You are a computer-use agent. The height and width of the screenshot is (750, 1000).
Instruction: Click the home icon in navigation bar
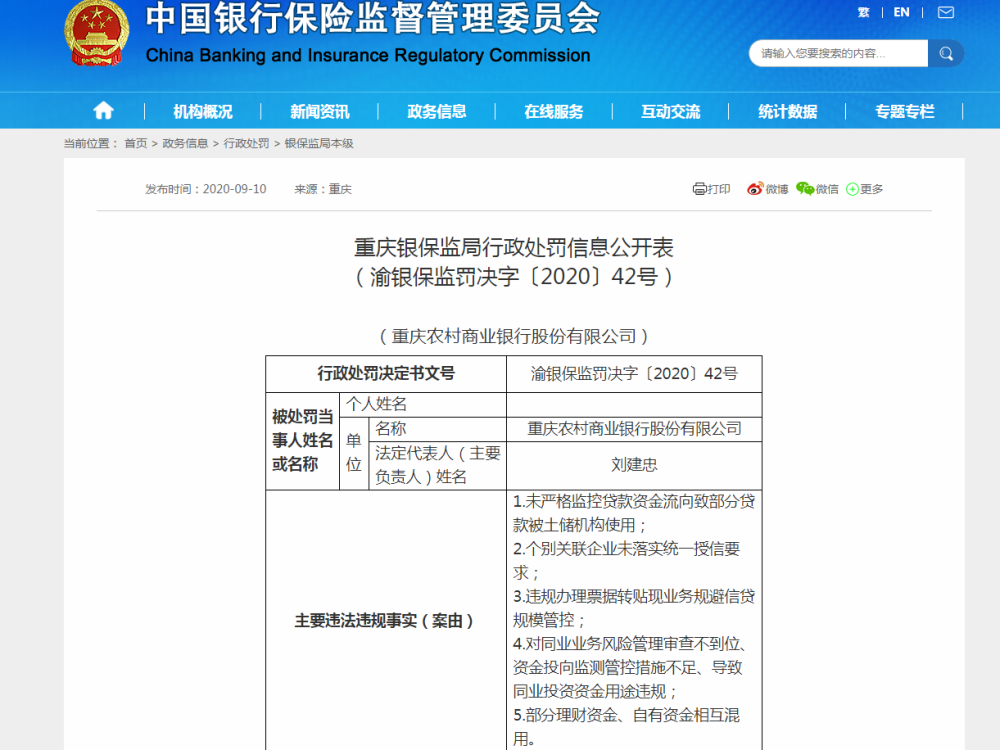click(103, 111)
